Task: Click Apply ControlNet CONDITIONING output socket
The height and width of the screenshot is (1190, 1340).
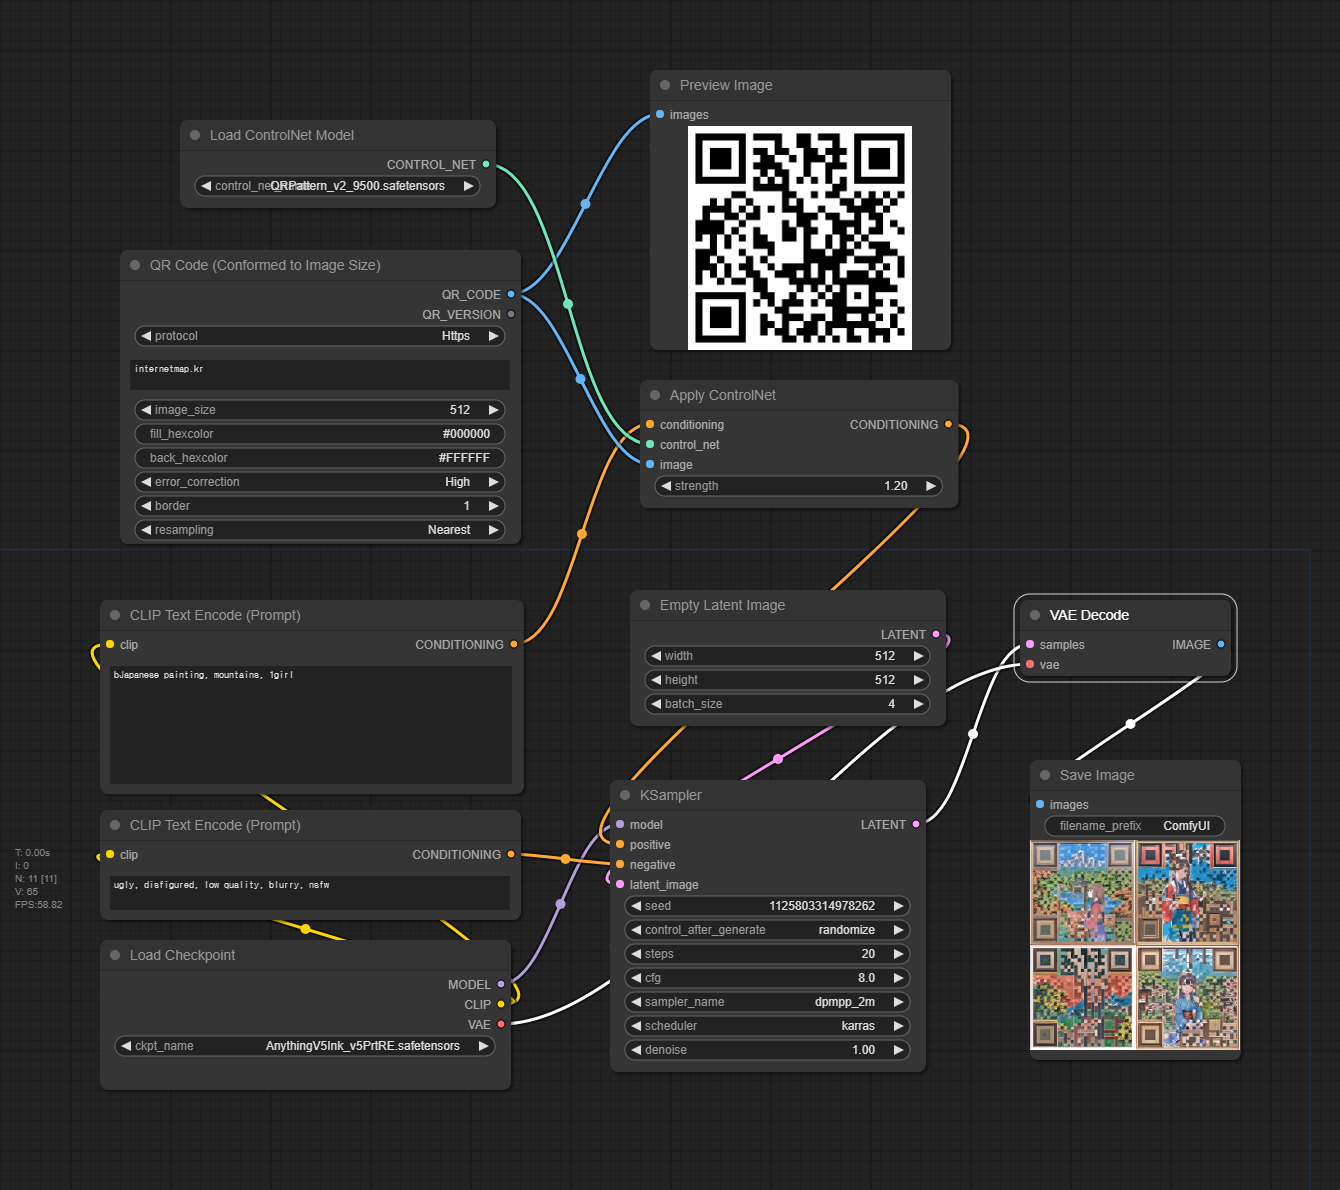Action: [949, 424]
